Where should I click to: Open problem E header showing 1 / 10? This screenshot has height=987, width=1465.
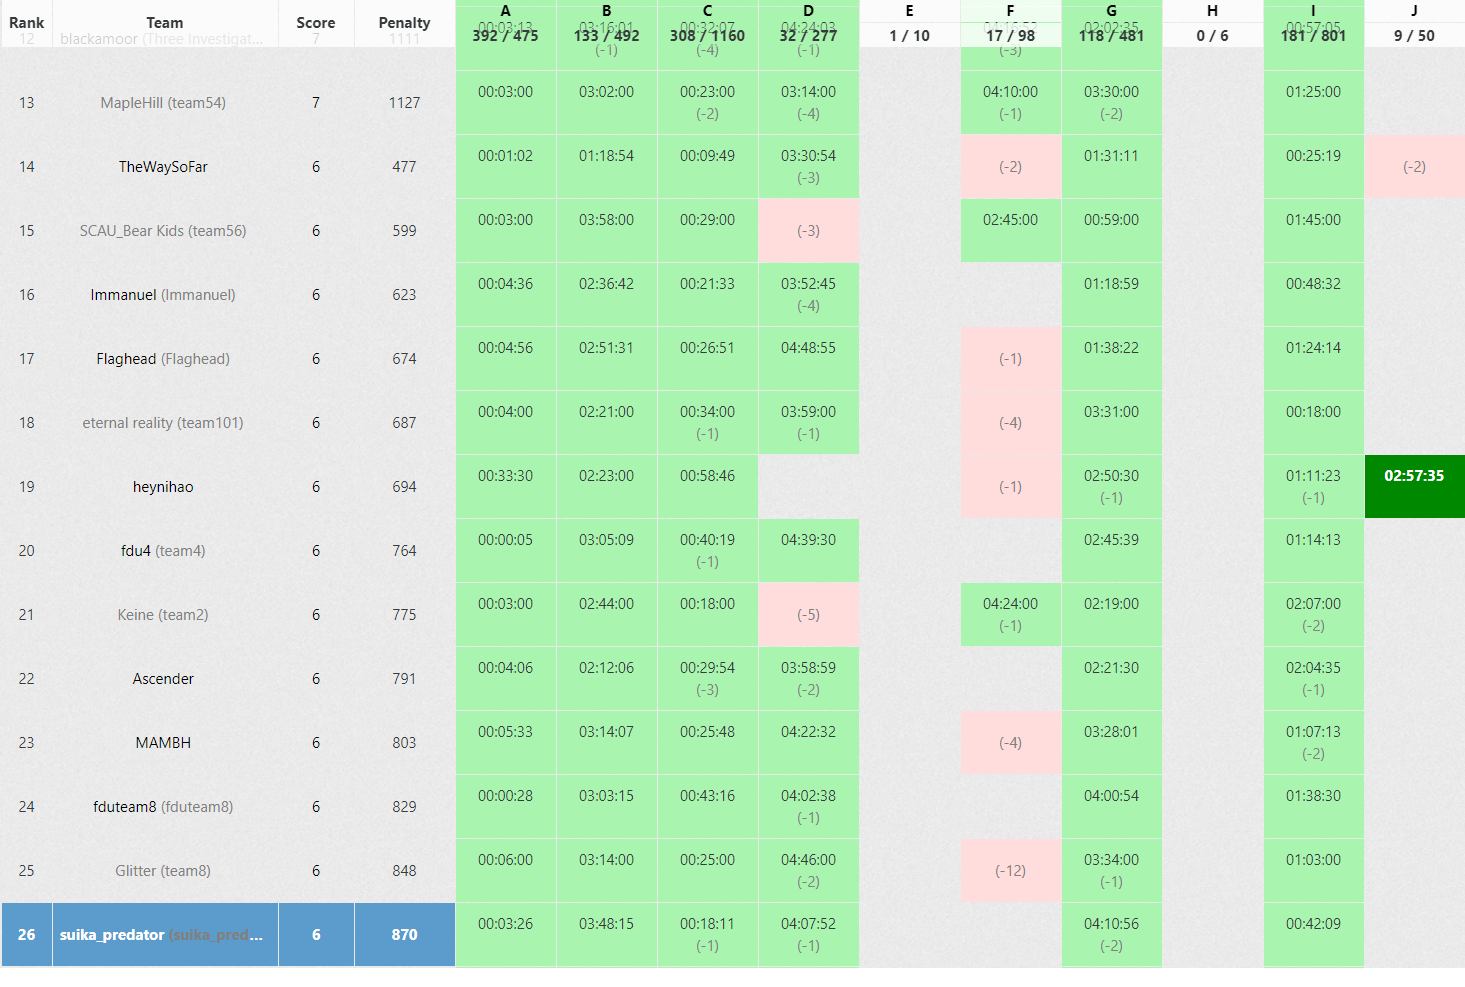pyautogui.click(x=909, y=24)
